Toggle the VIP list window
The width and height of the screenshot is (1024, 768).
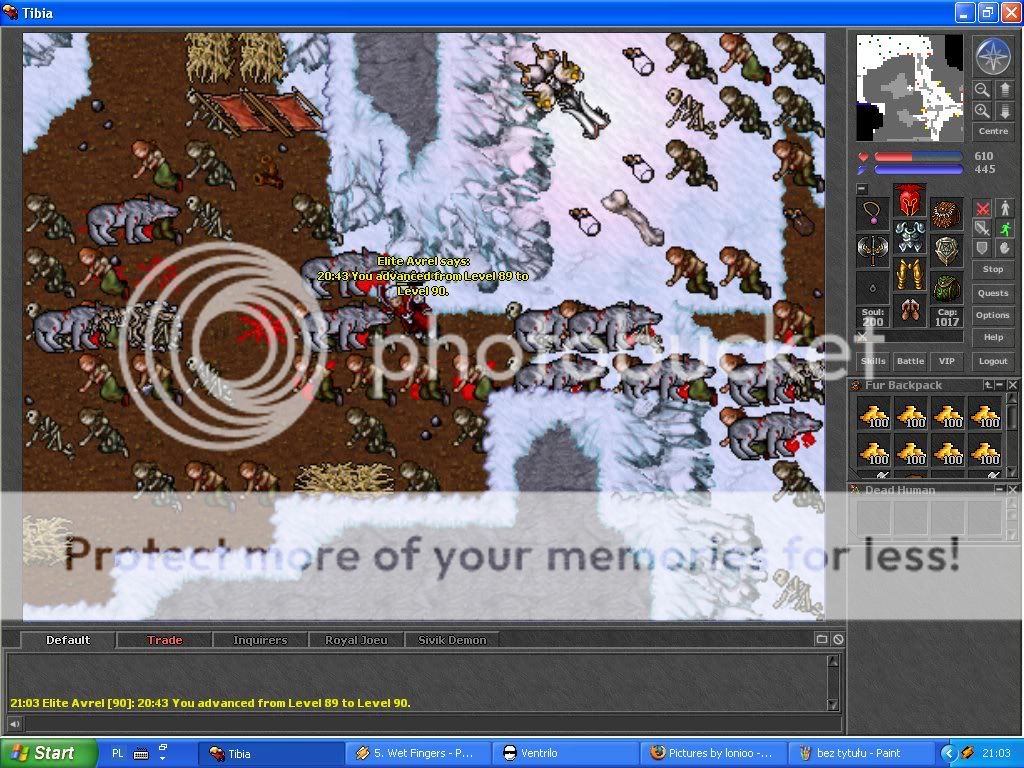[x=946, y=361]
